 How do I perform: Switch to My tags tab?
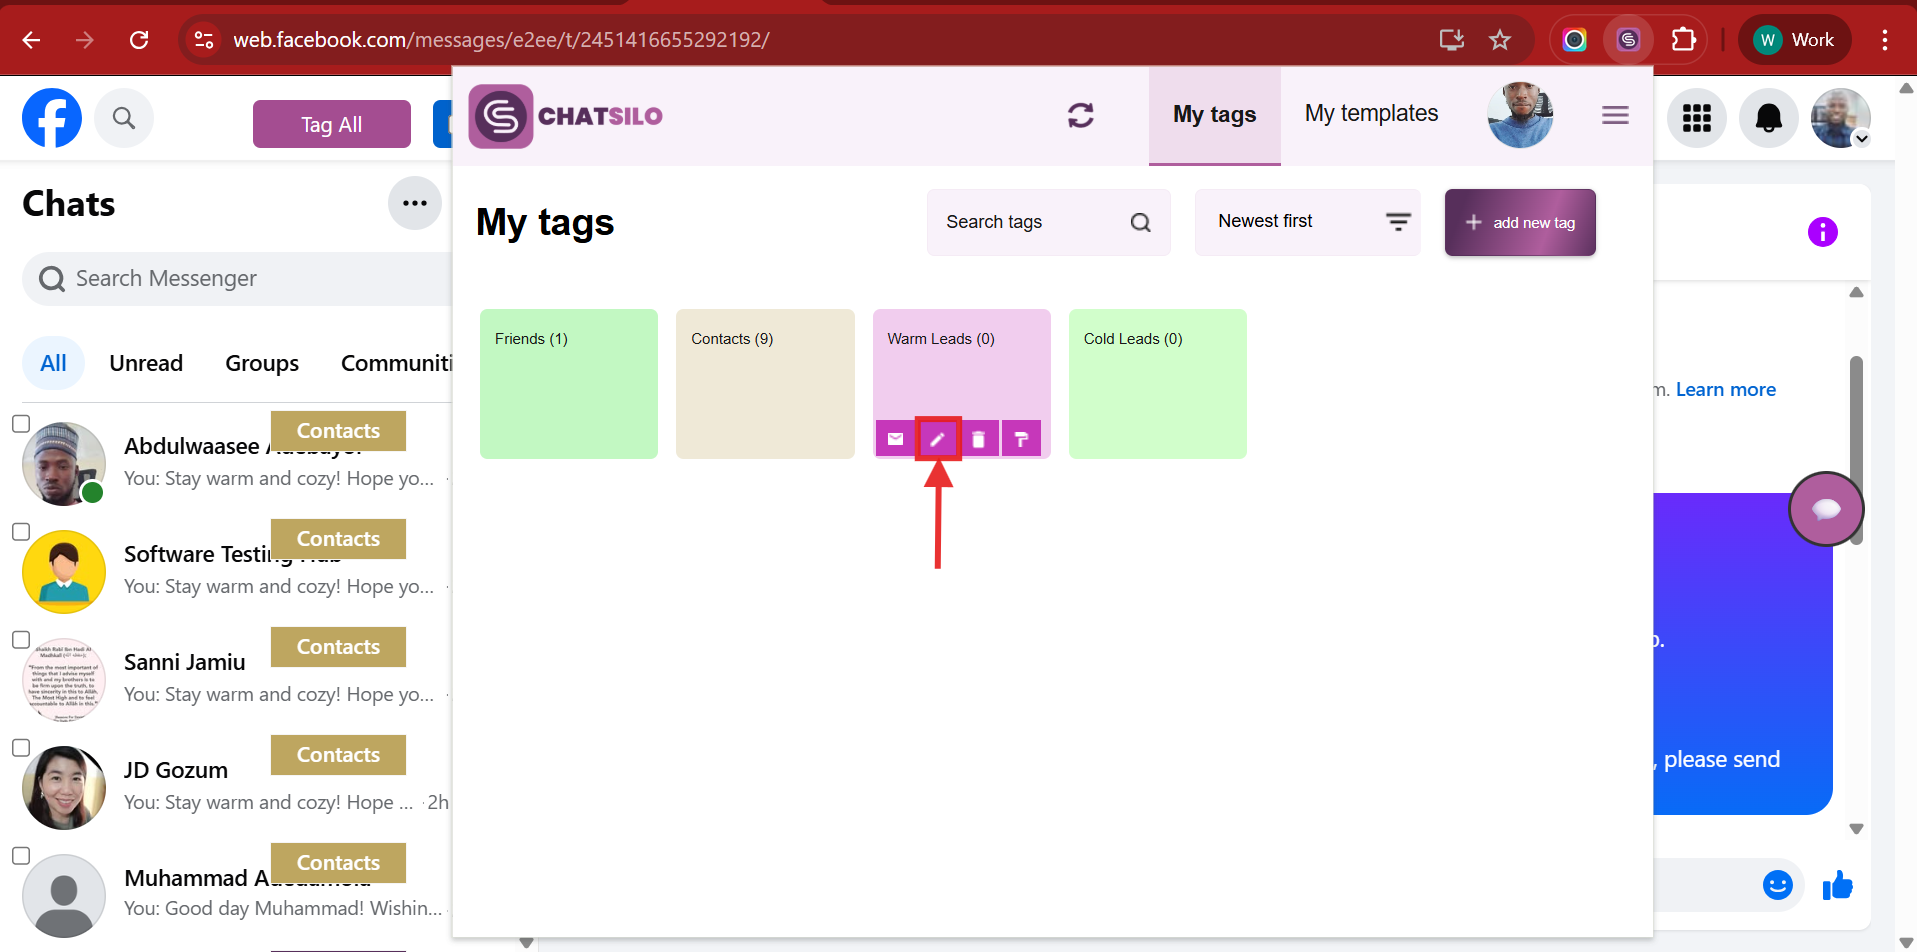pos(1214,115)
